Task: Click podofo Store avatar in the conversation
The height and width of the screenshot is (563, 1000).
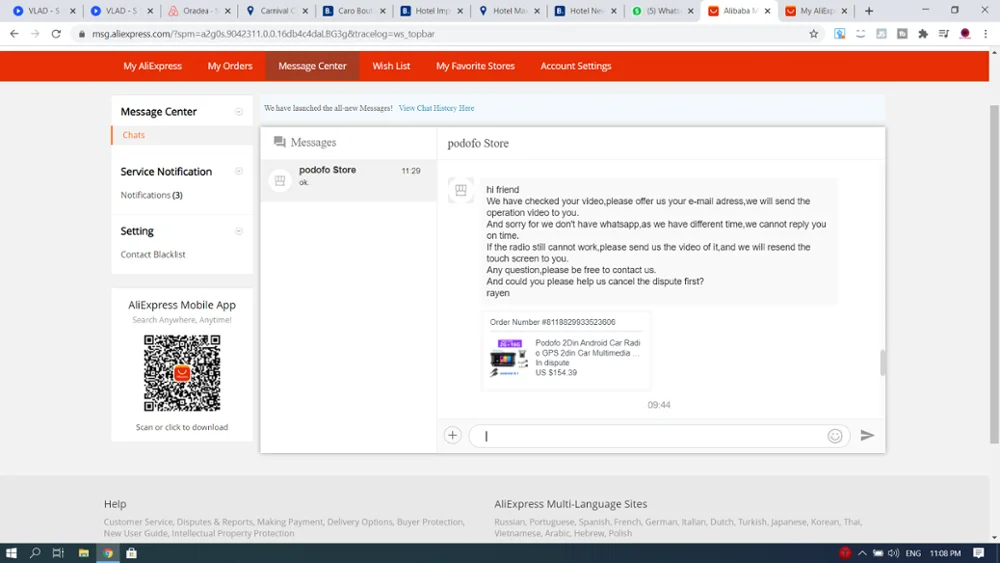Action: pos(460,190)
